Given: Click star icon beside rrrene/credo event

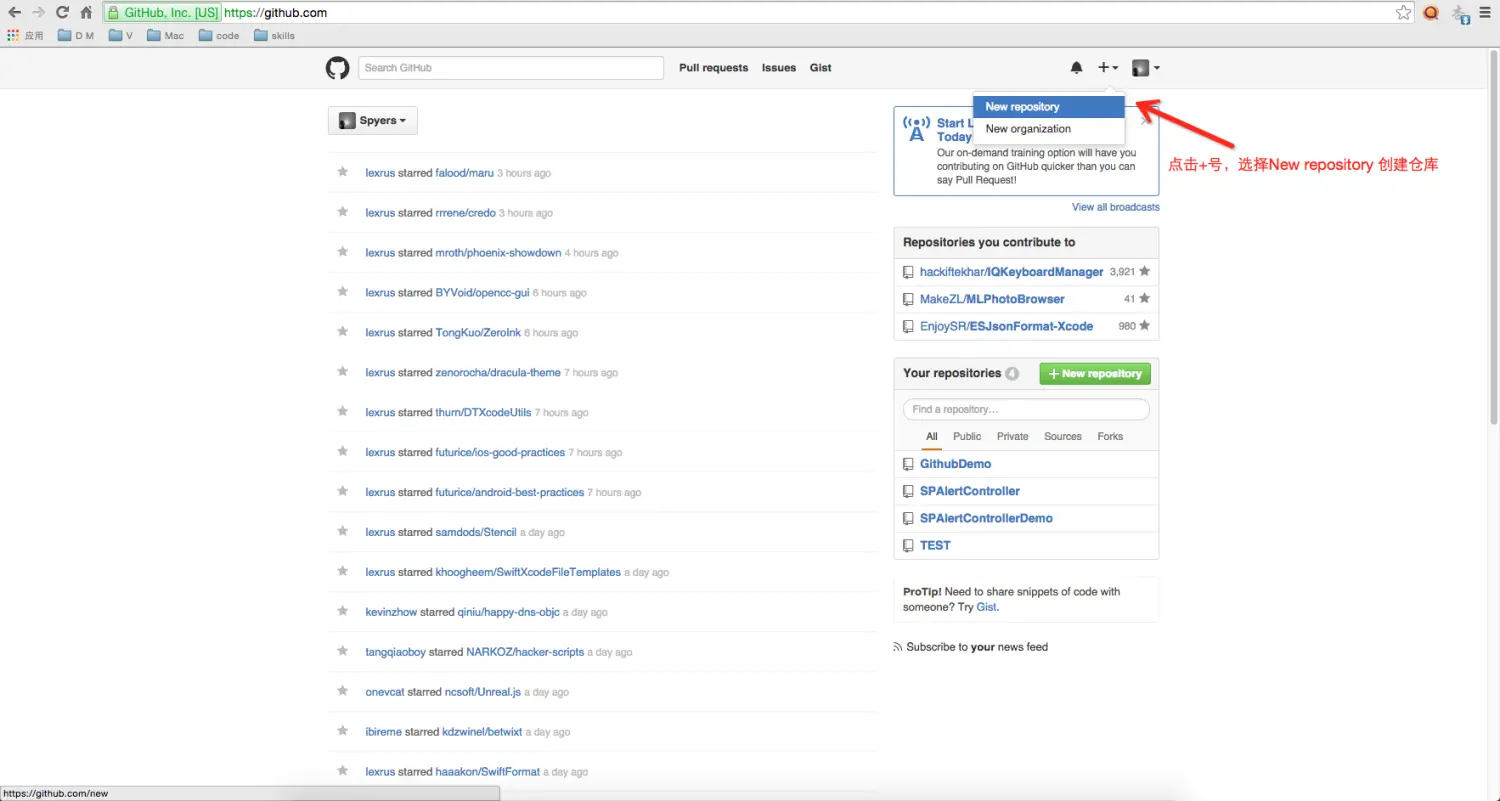Looking at the screenshot, I should (343, 212).
